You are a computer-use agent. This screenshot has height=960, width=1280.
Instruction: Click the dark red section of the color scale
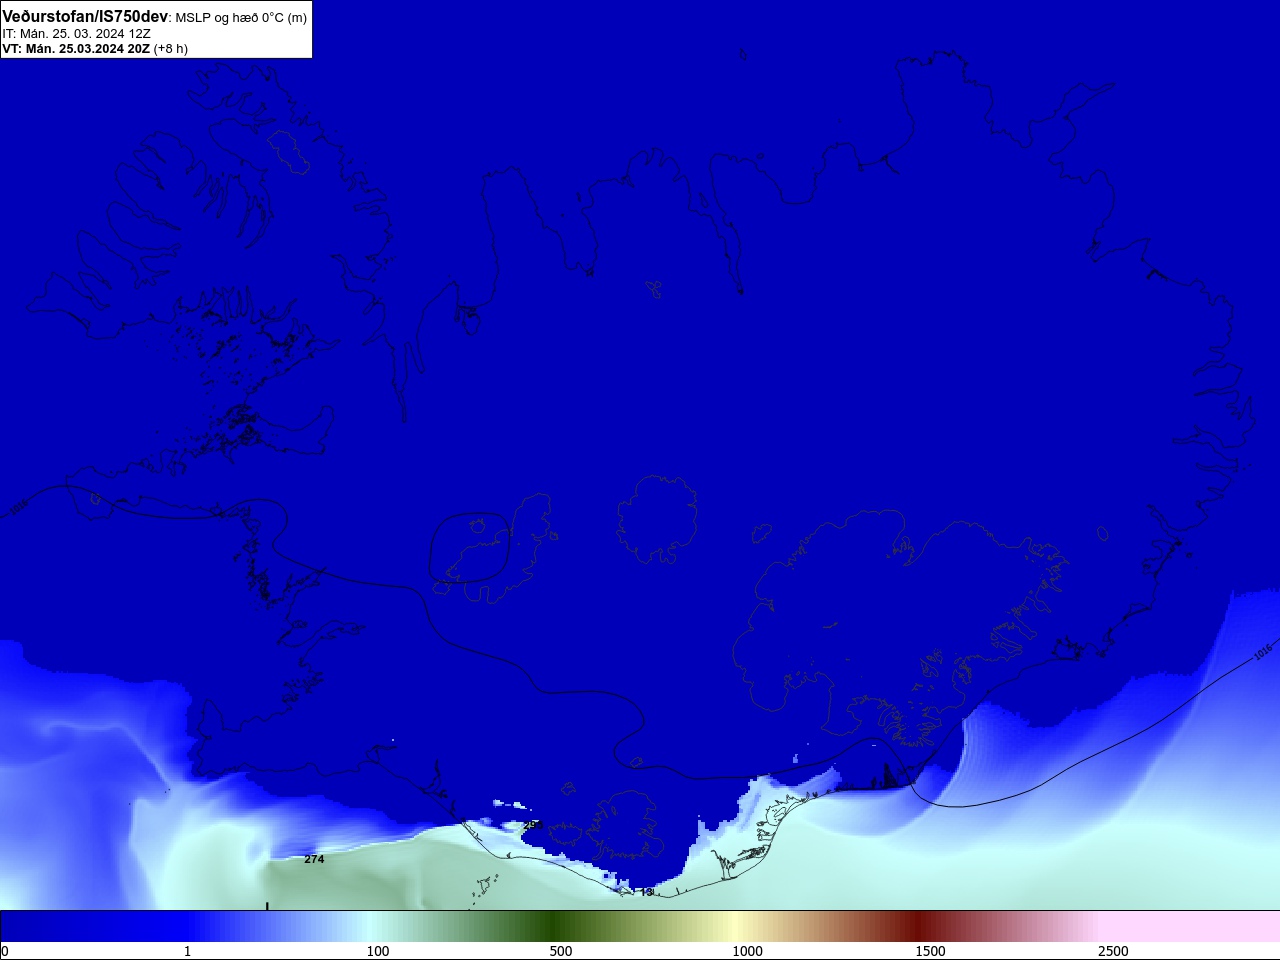click(x=918, y=926)
